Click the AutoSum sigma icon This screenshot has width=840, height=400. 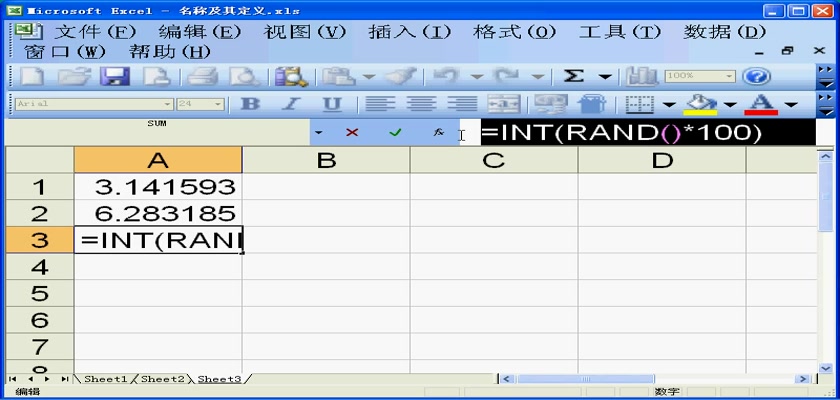pos(573,77)
